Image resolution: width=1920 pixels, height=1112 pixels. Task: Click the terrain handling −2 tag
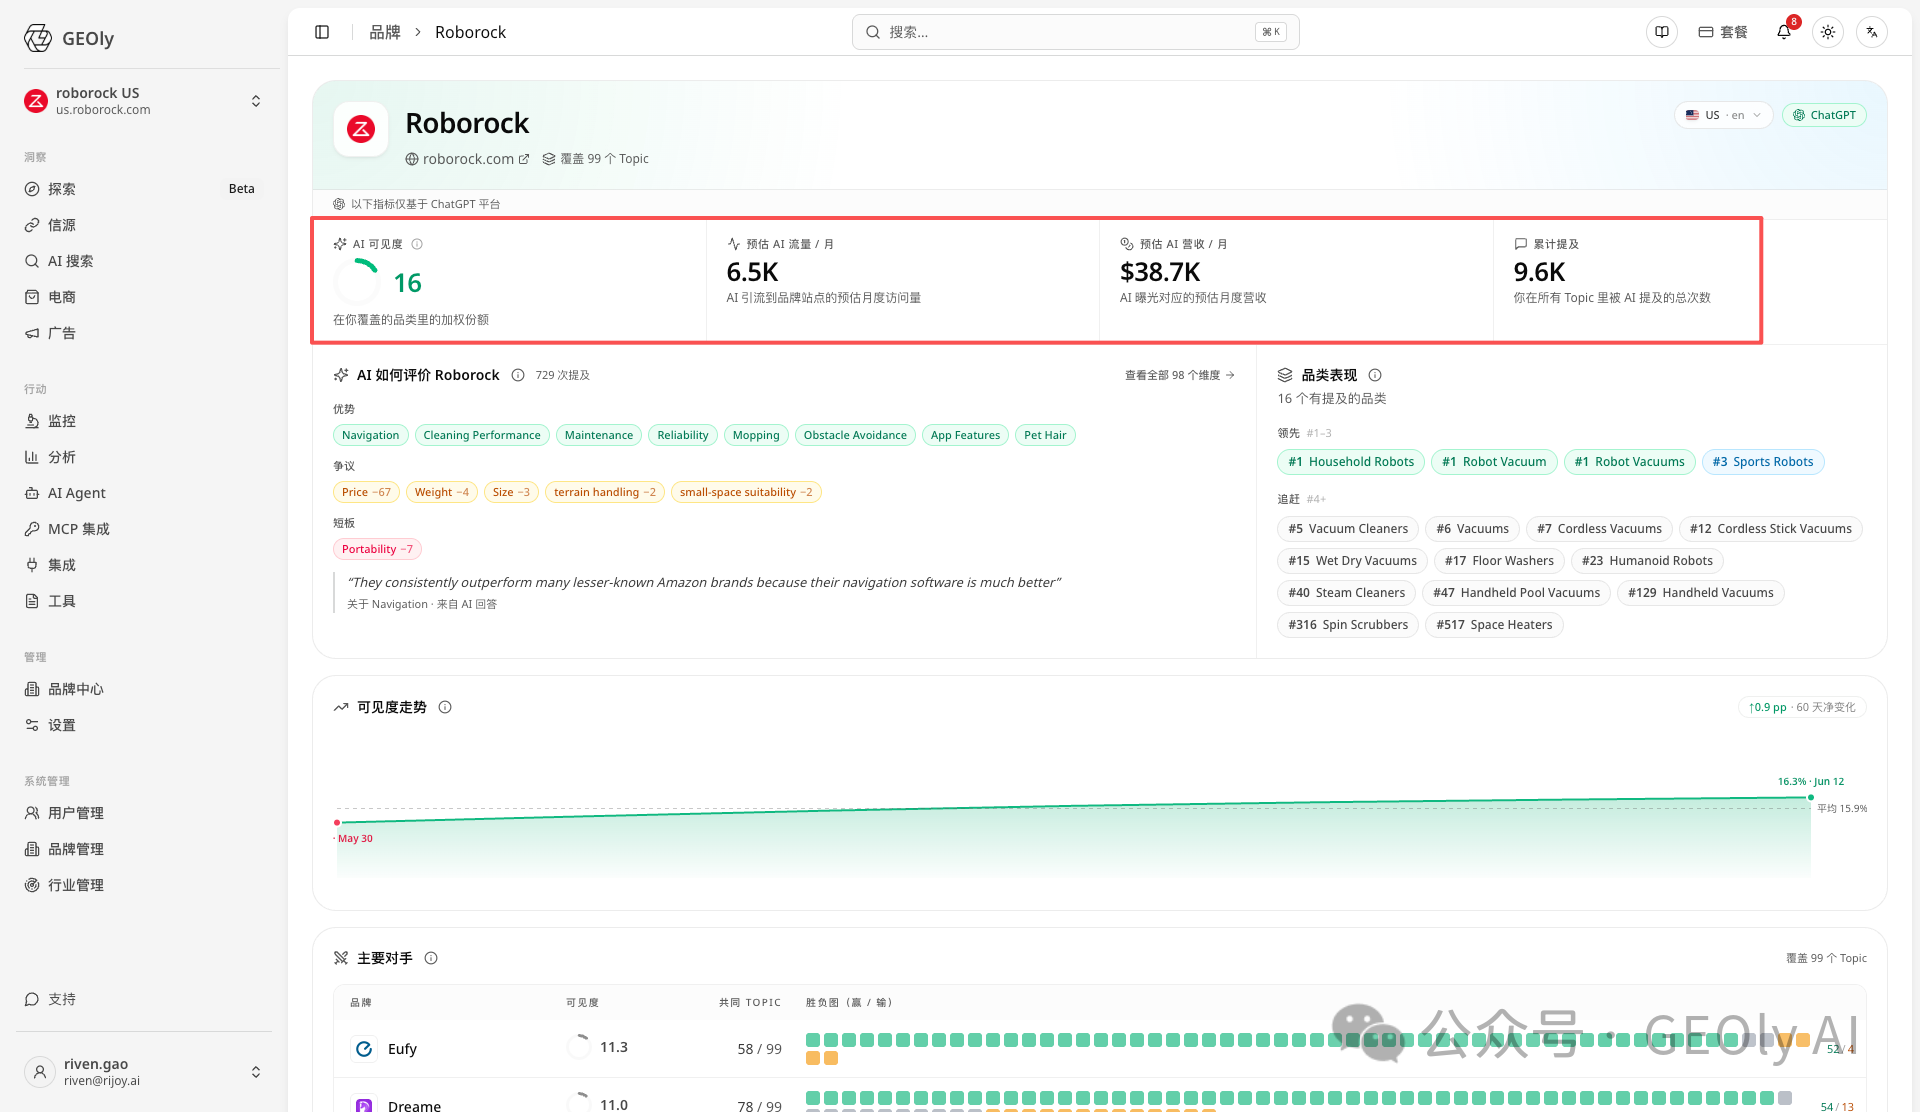point(605,492)
